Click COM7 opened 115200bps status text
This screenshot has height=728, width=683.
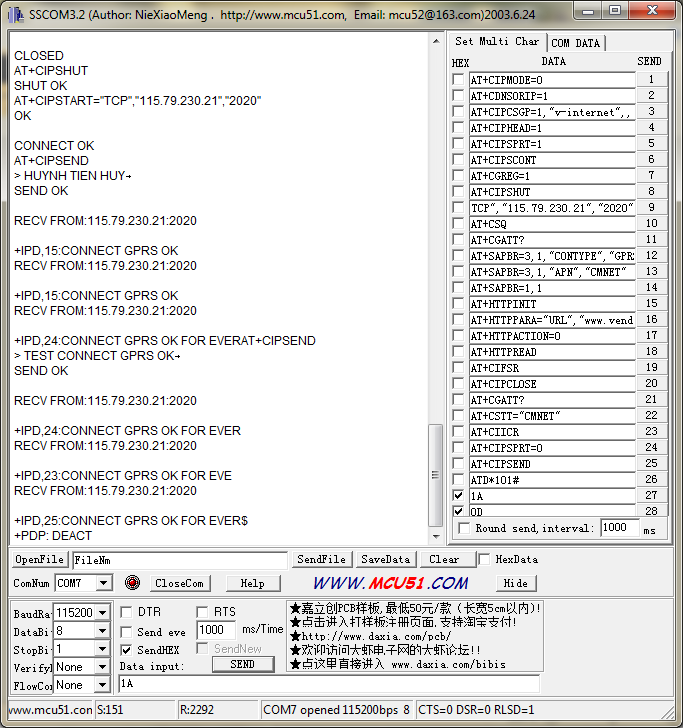tap(336, 710)
